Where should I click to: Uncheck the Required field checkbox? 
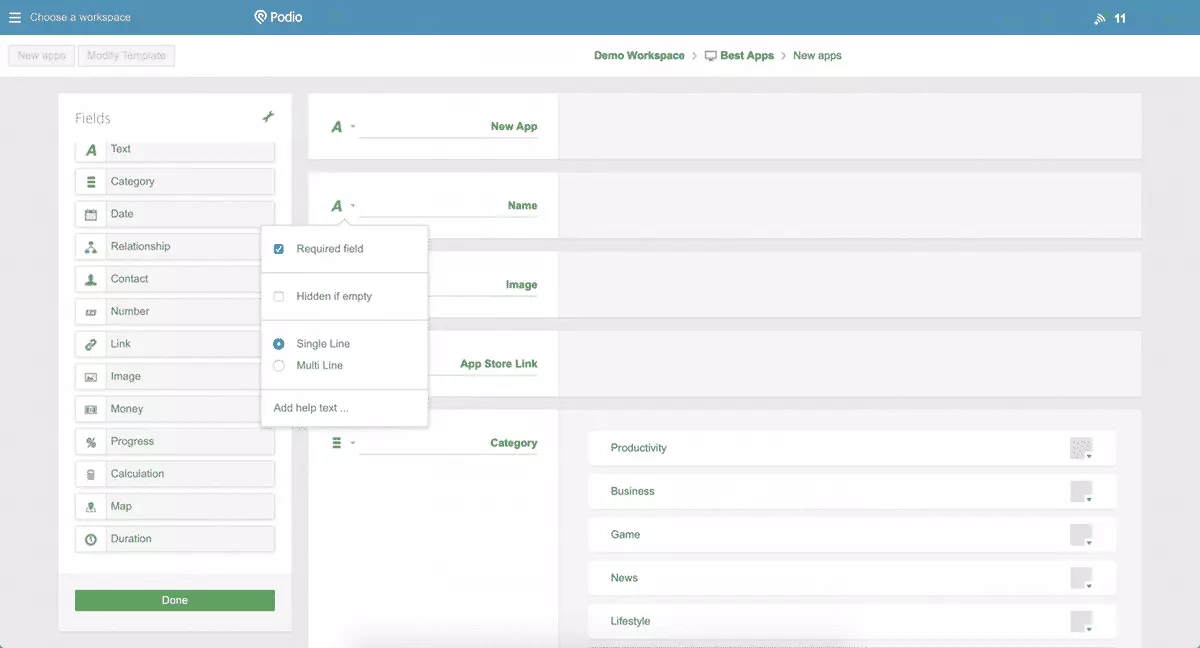click(x=279, y=249)
